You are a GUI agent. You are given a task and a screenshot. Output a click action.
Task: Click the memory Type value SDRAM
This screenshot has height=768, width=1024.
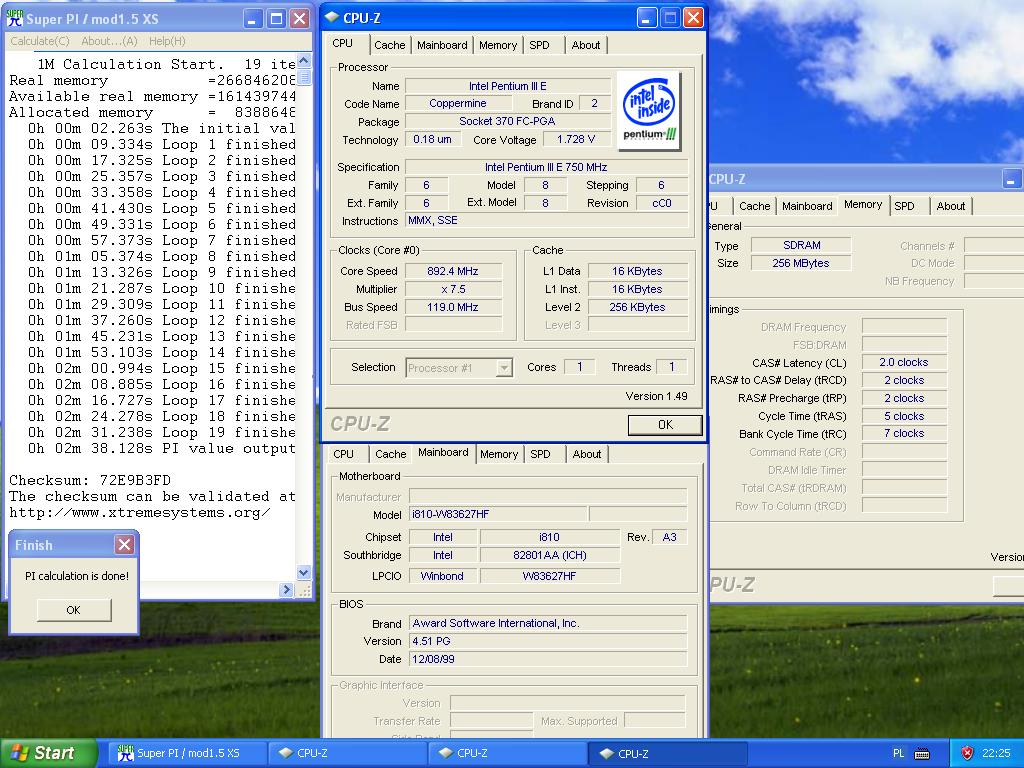pos(801,245)
